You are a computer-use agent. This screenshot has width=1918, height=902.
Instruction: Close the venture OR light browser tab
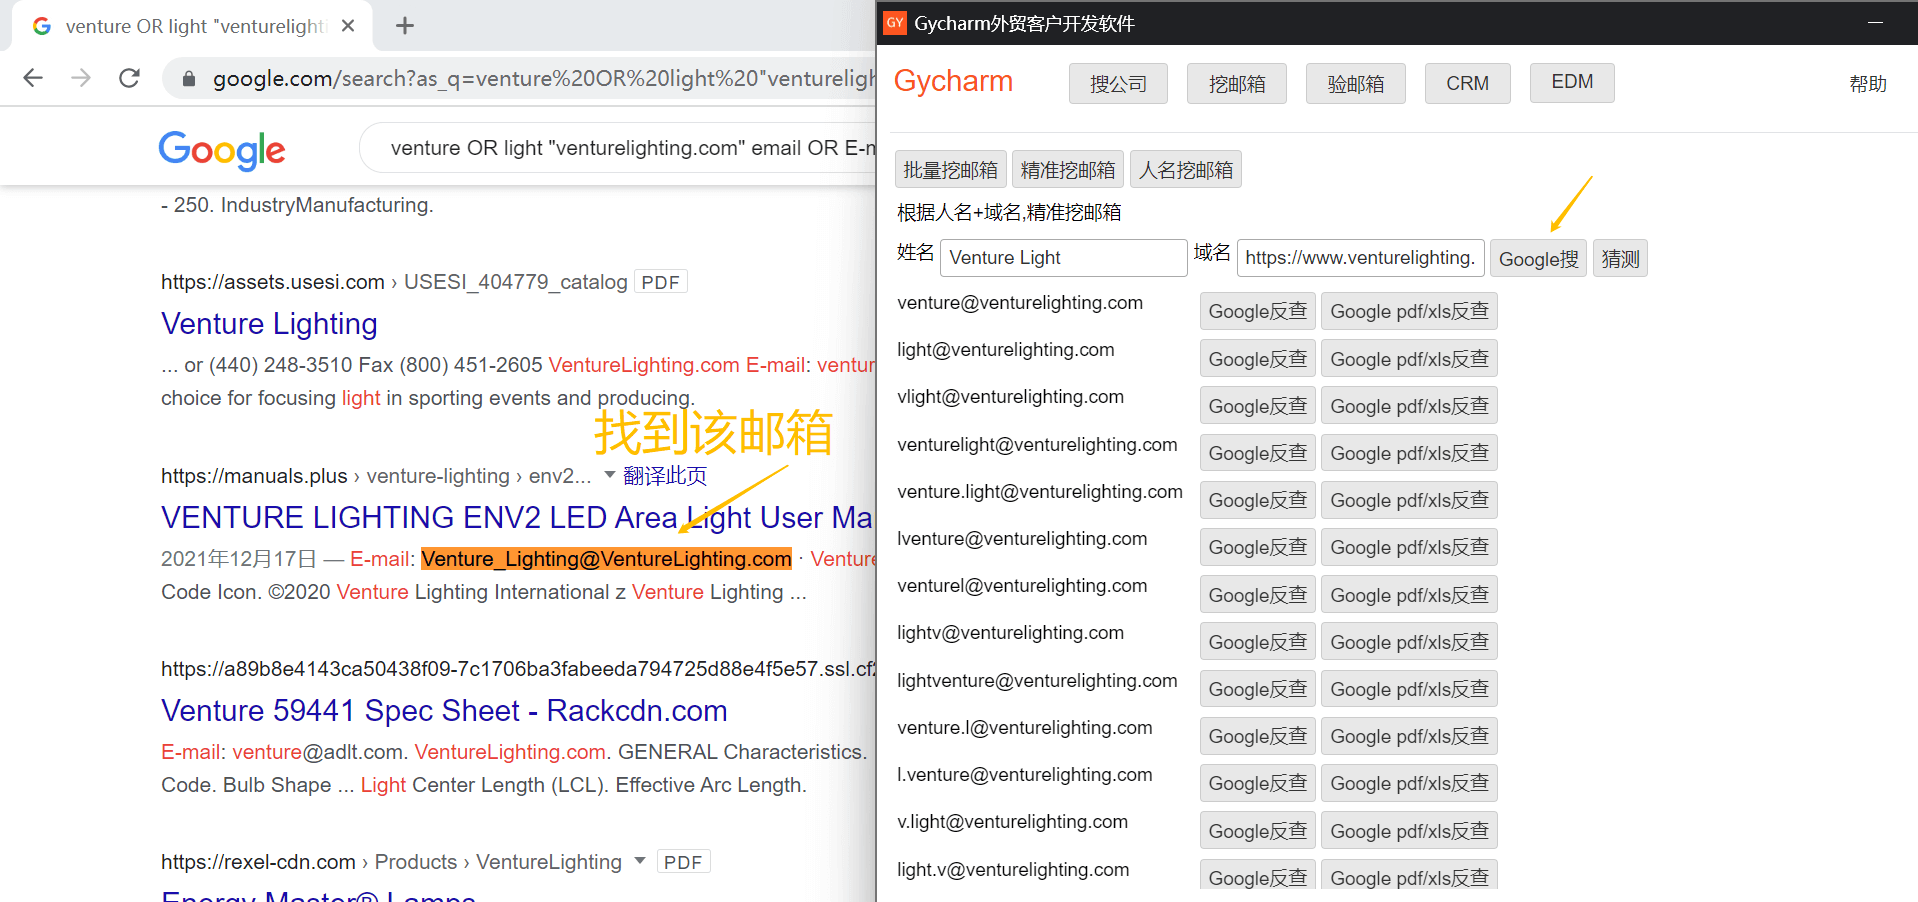tap(348, 26)
